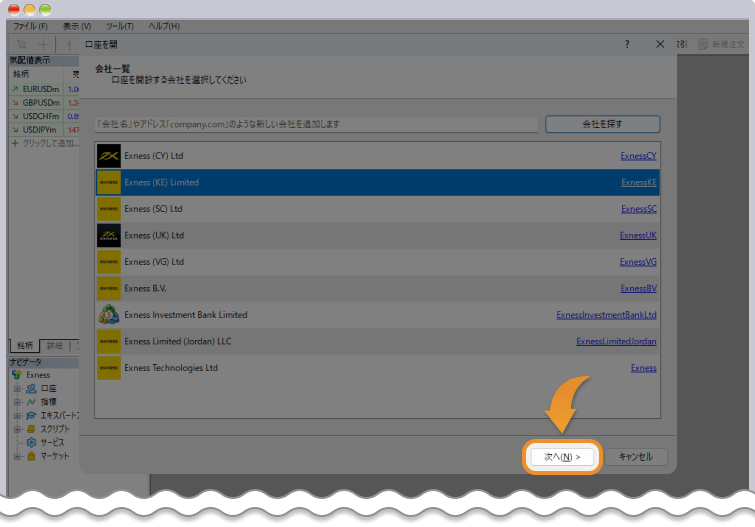
Task: Click the Exness Technologies Ltd logo
Action: [x=108, y=368]
